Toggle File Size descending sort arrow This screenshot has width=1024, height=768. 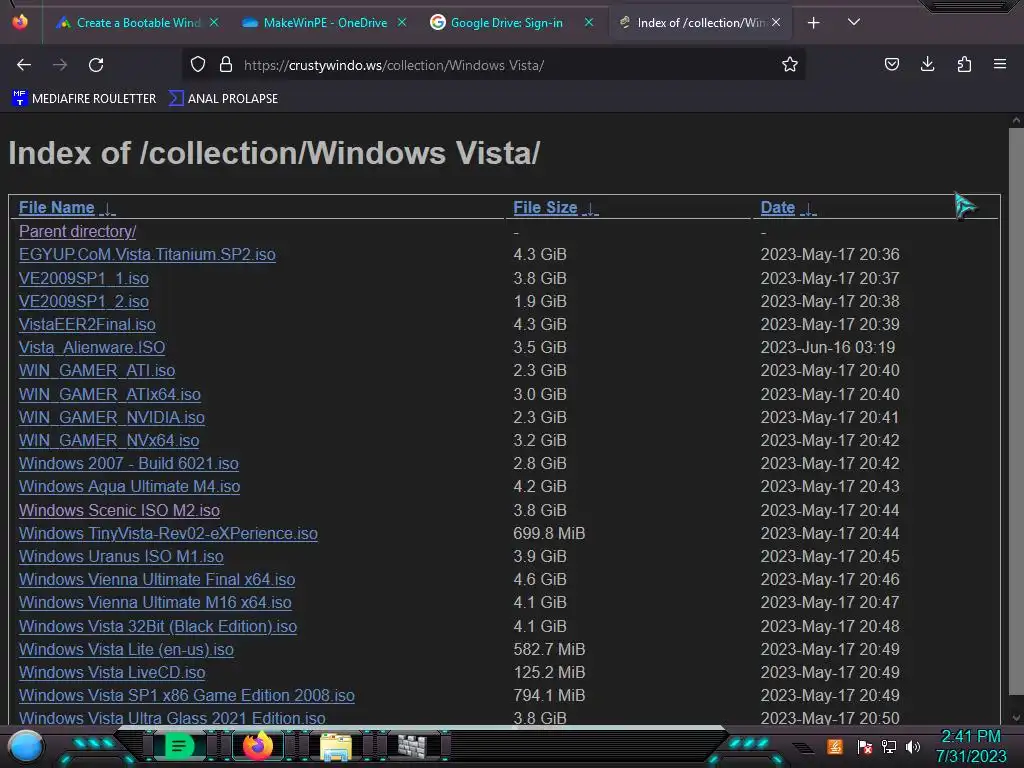pos(590,209)
